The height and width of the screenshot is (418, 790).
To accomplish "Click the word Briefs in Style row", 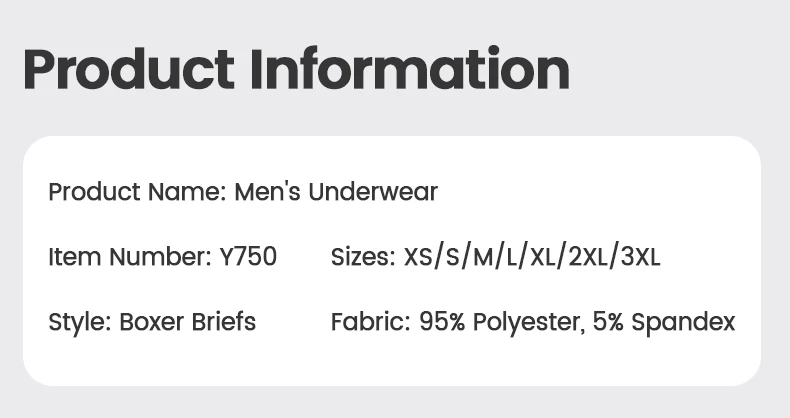I will click(x=224, y=322).
